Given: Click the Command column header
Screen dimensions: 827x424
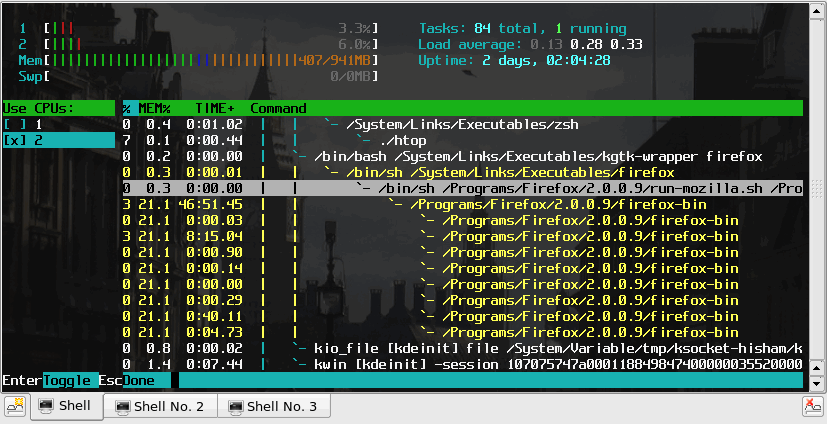Looking at the screenshot, I should point(278,108).
